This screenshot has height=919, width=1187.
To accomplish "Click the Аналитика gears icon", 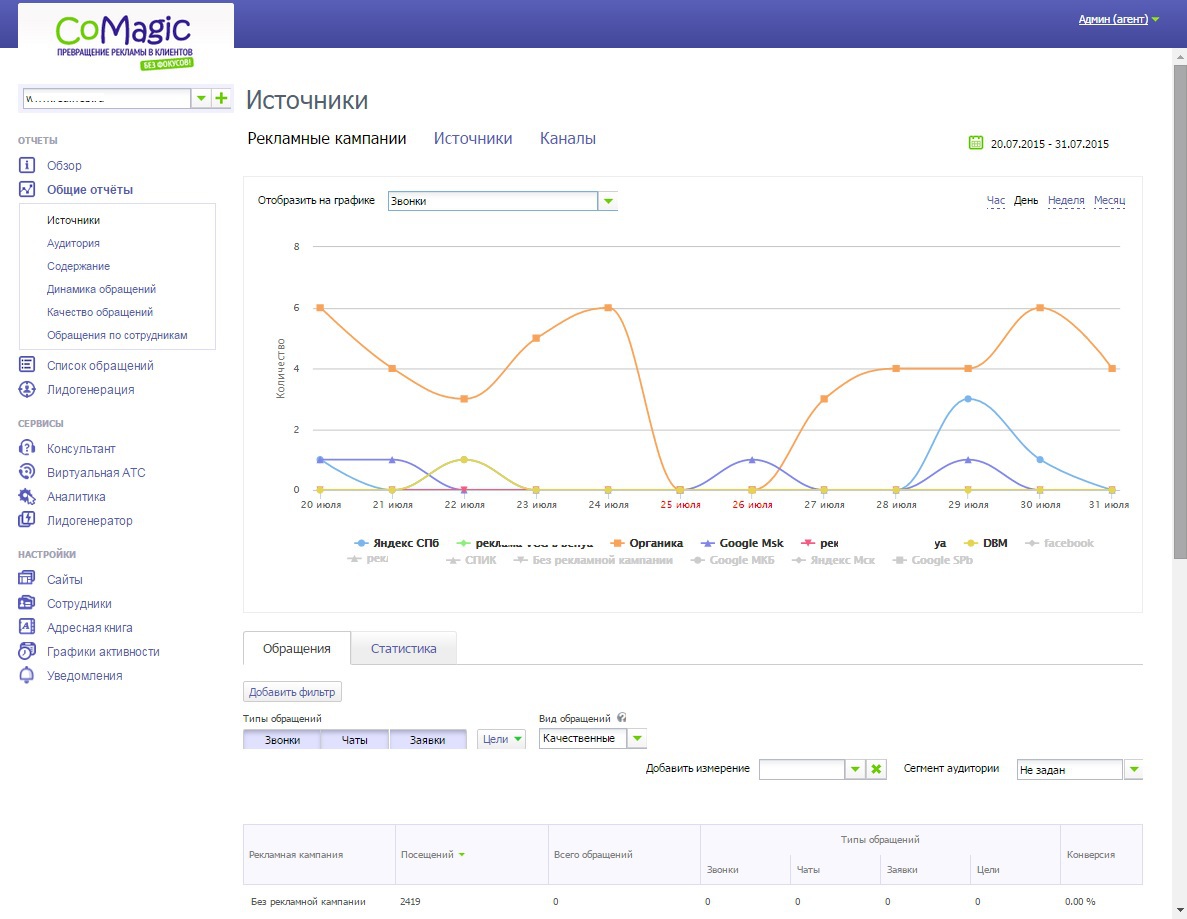I will click(x=26, y=497).
